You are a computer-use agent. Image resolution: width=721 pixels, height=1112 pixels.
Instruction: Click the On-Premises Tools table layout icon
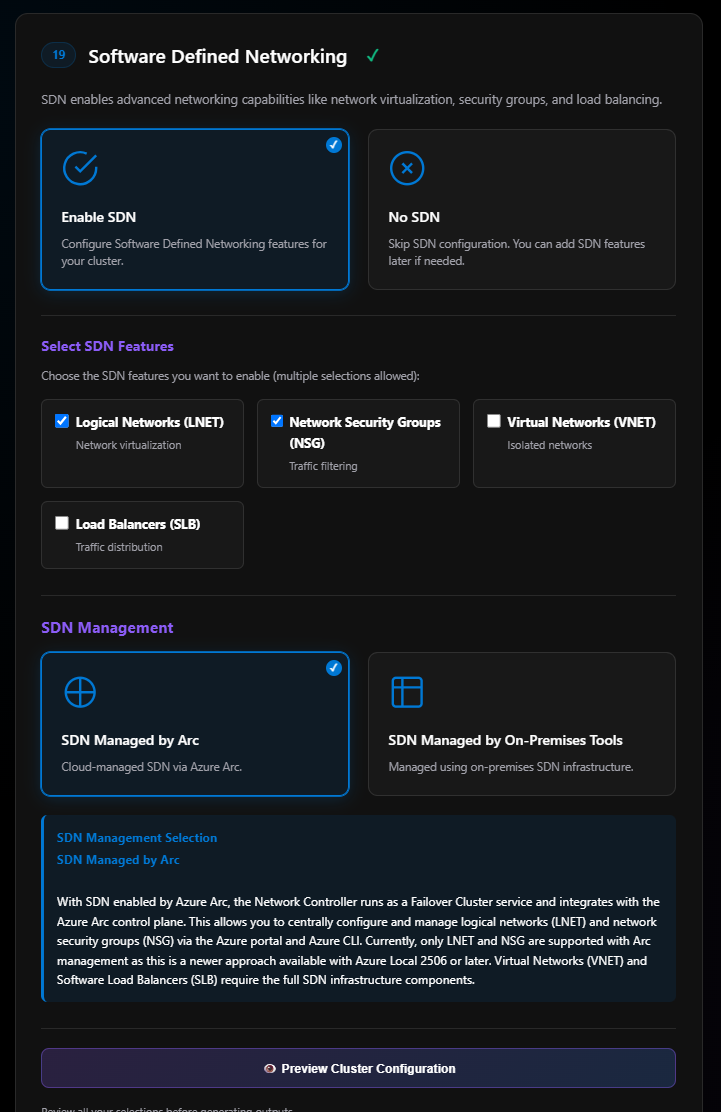click(x=407, y=692)
